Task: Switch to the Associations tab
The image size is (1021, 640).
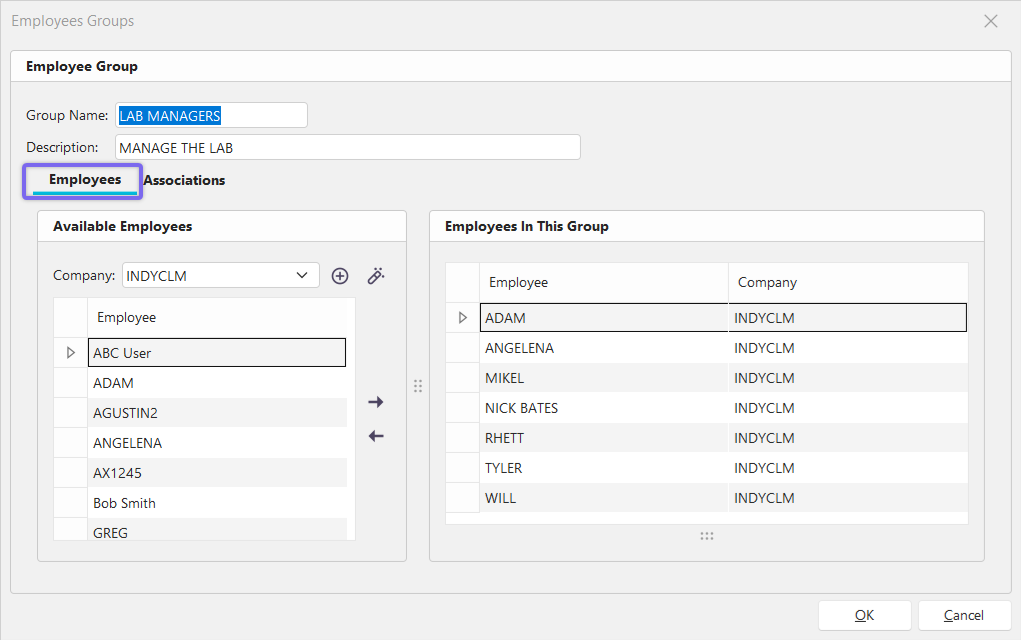Action: 184,181
